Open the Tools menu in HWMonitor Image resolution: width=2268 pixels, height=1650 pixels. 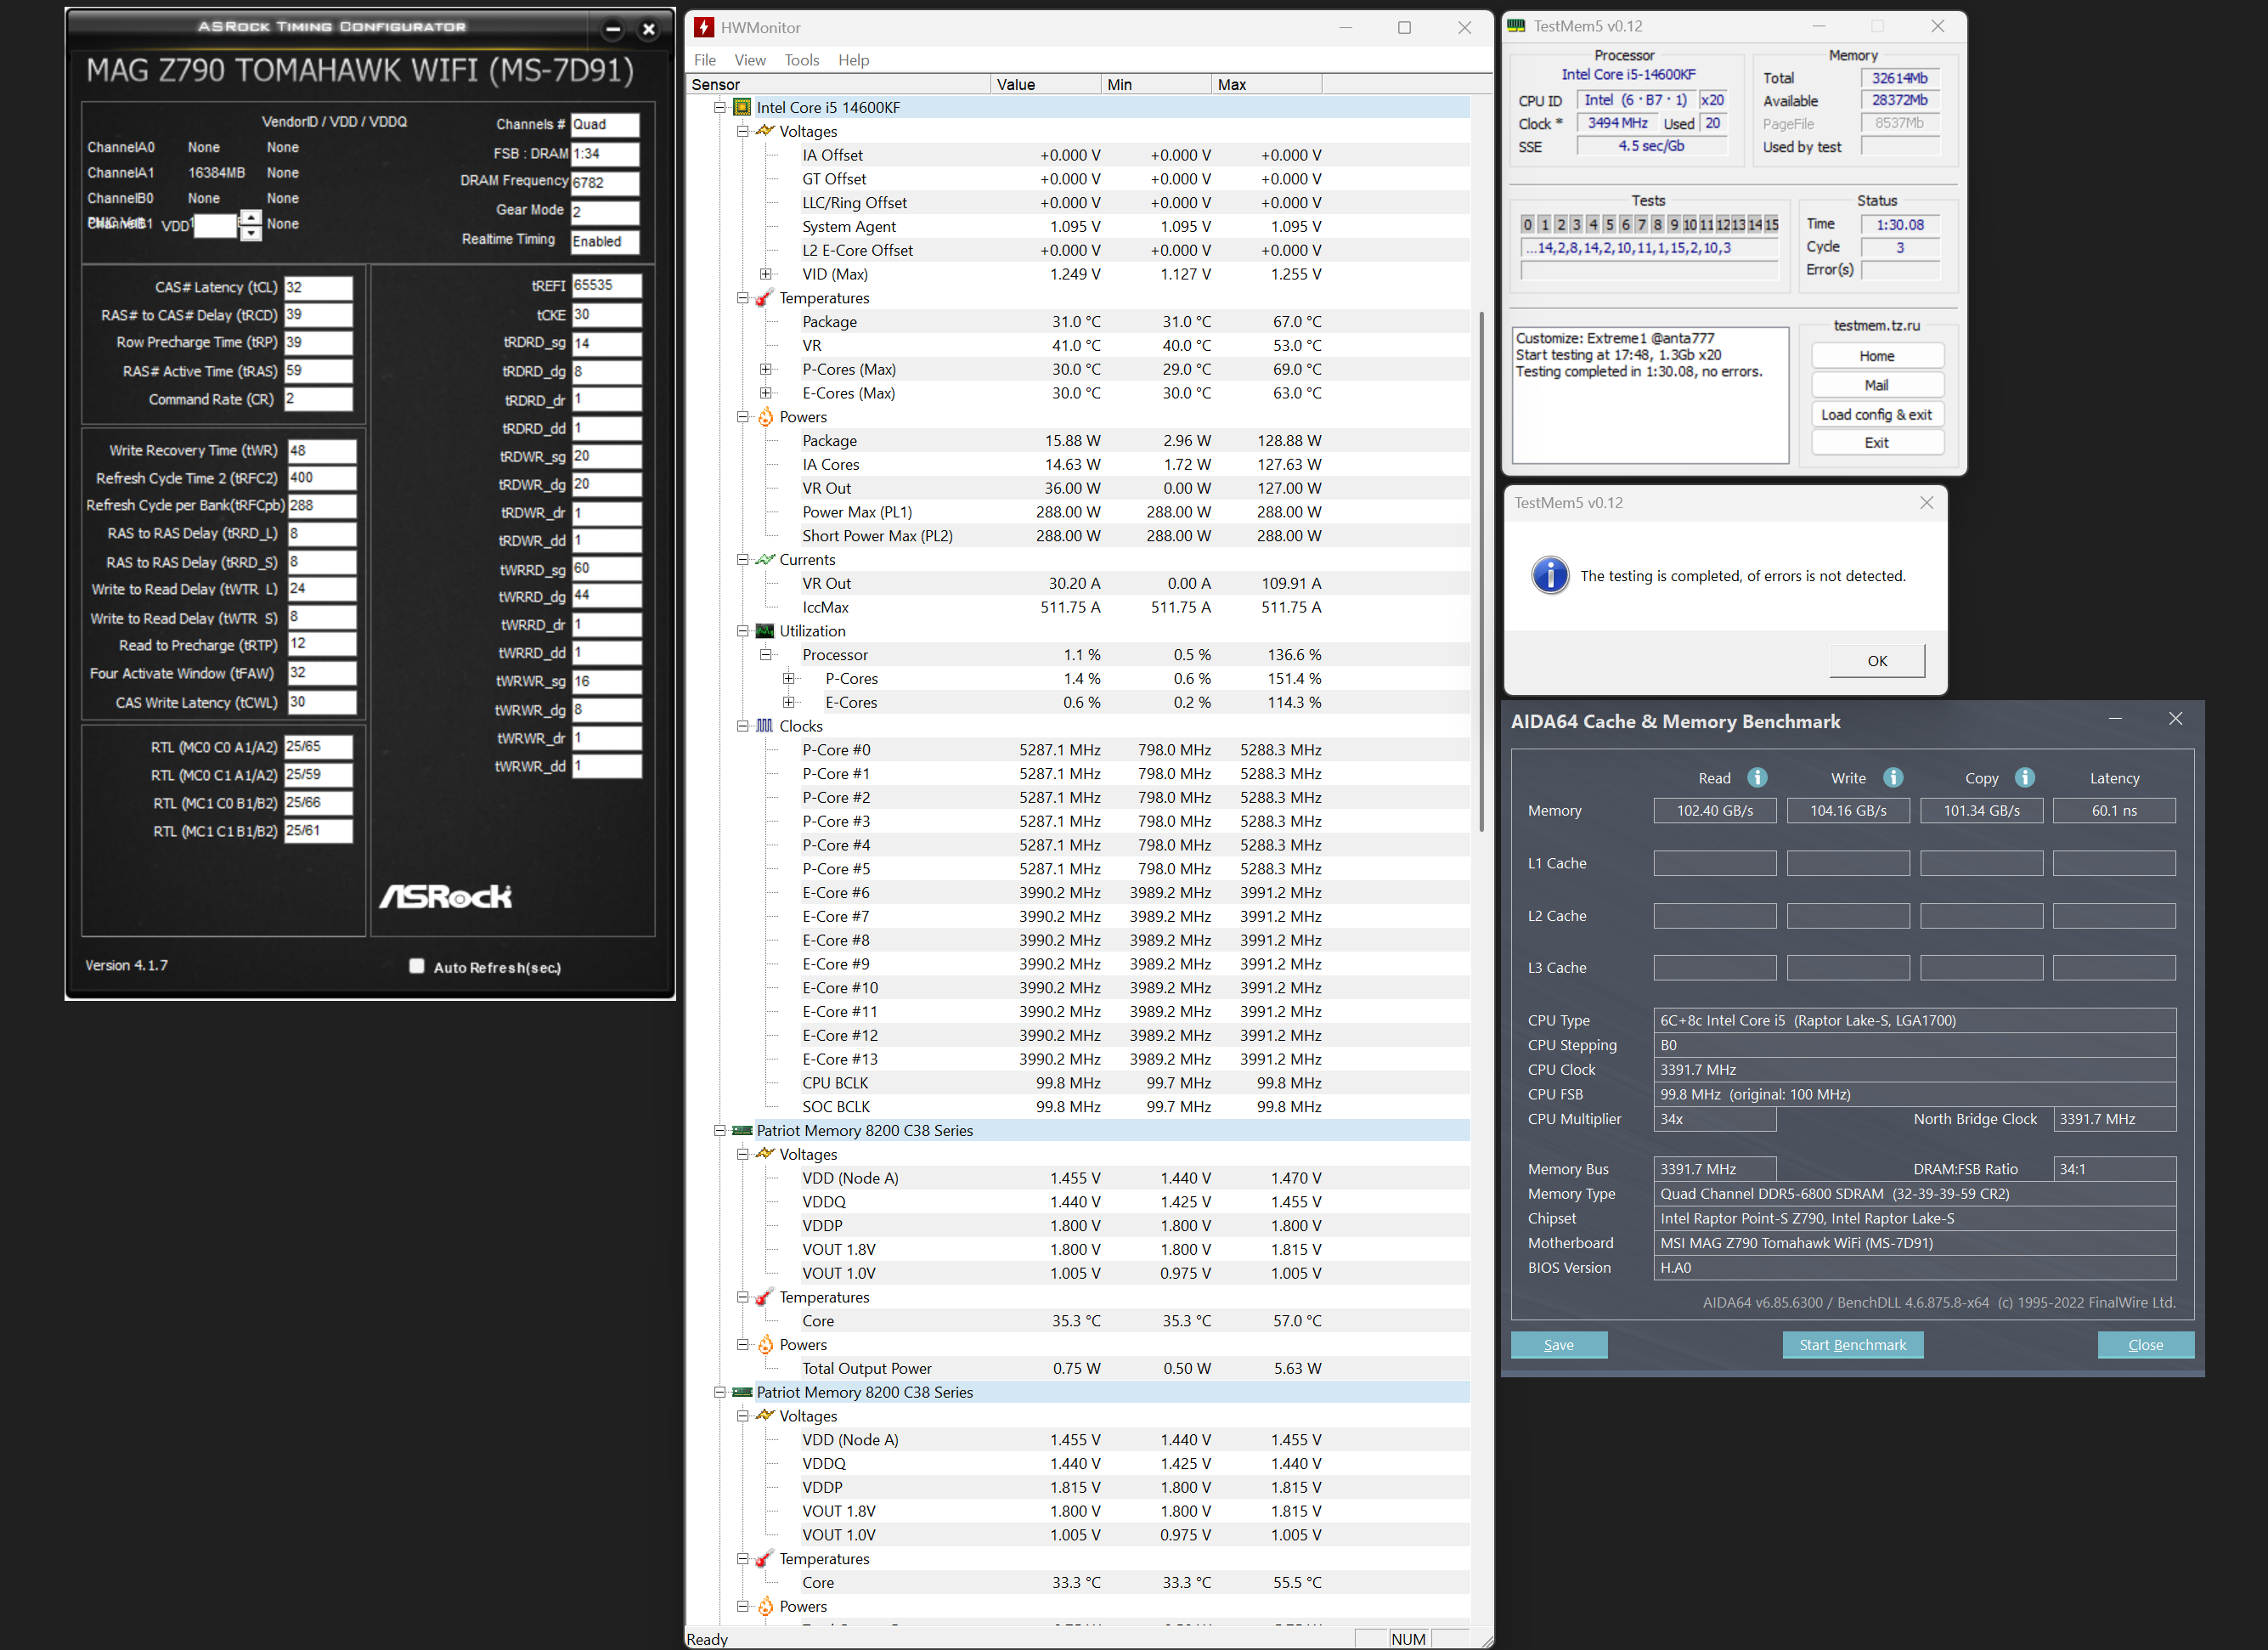pyautogui.click(x=801, y=60)
